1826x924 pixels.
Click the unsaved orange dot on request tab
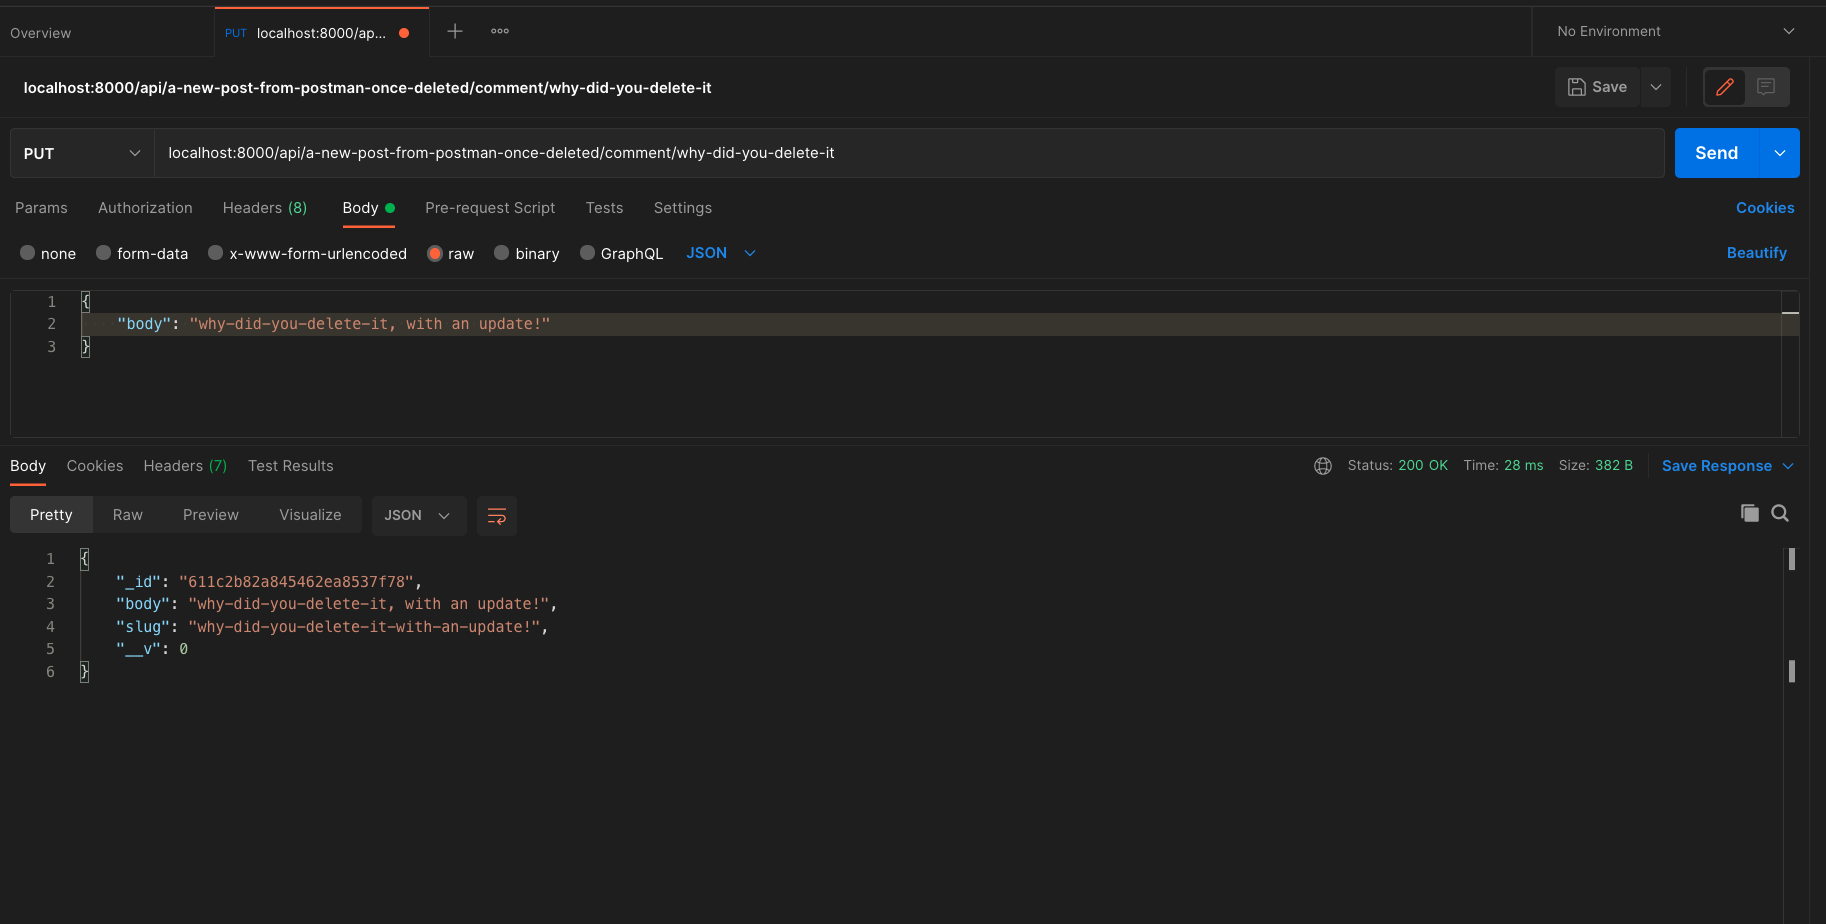[404, 33]
